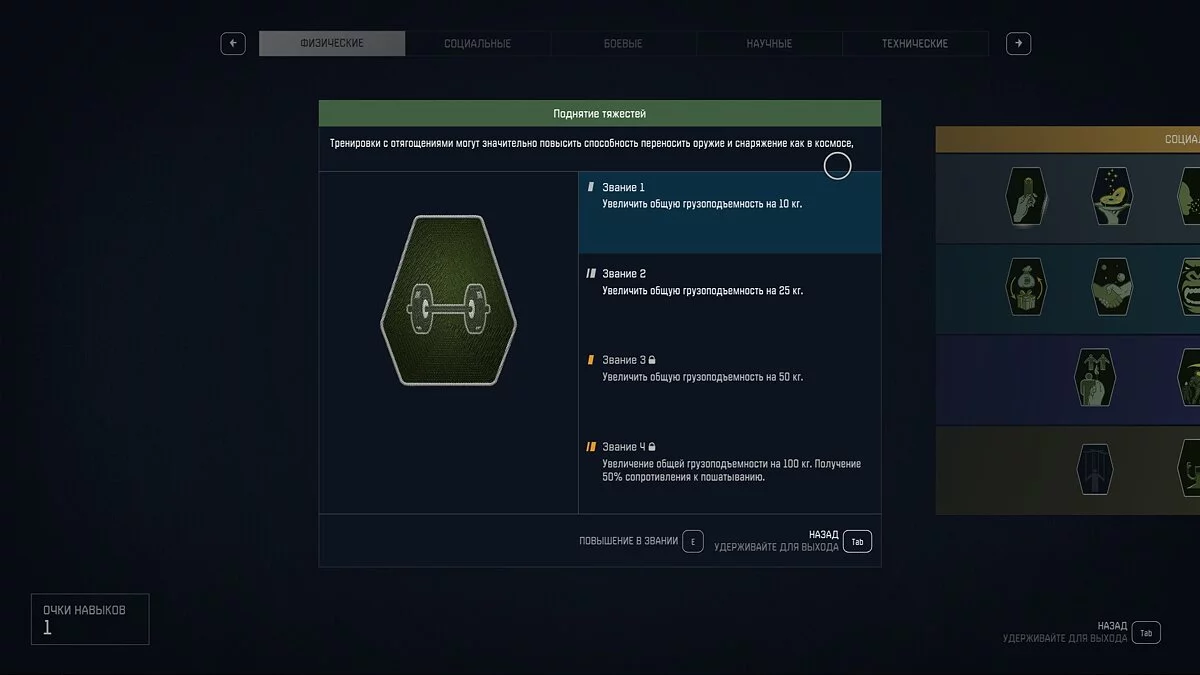Go to previous category with left arrow
Viewport: 1200px width, 675px height.
(x=233, y=43)
